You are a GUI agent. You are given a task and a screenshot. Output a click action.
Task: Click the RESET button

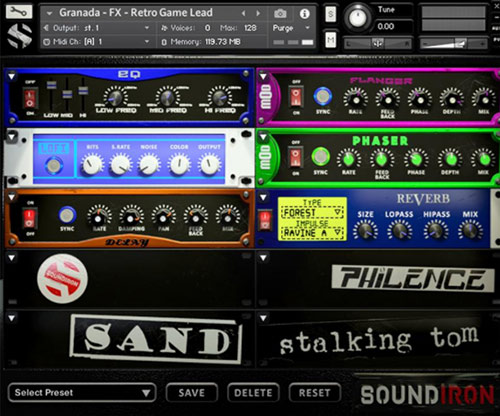click(315, 393)
